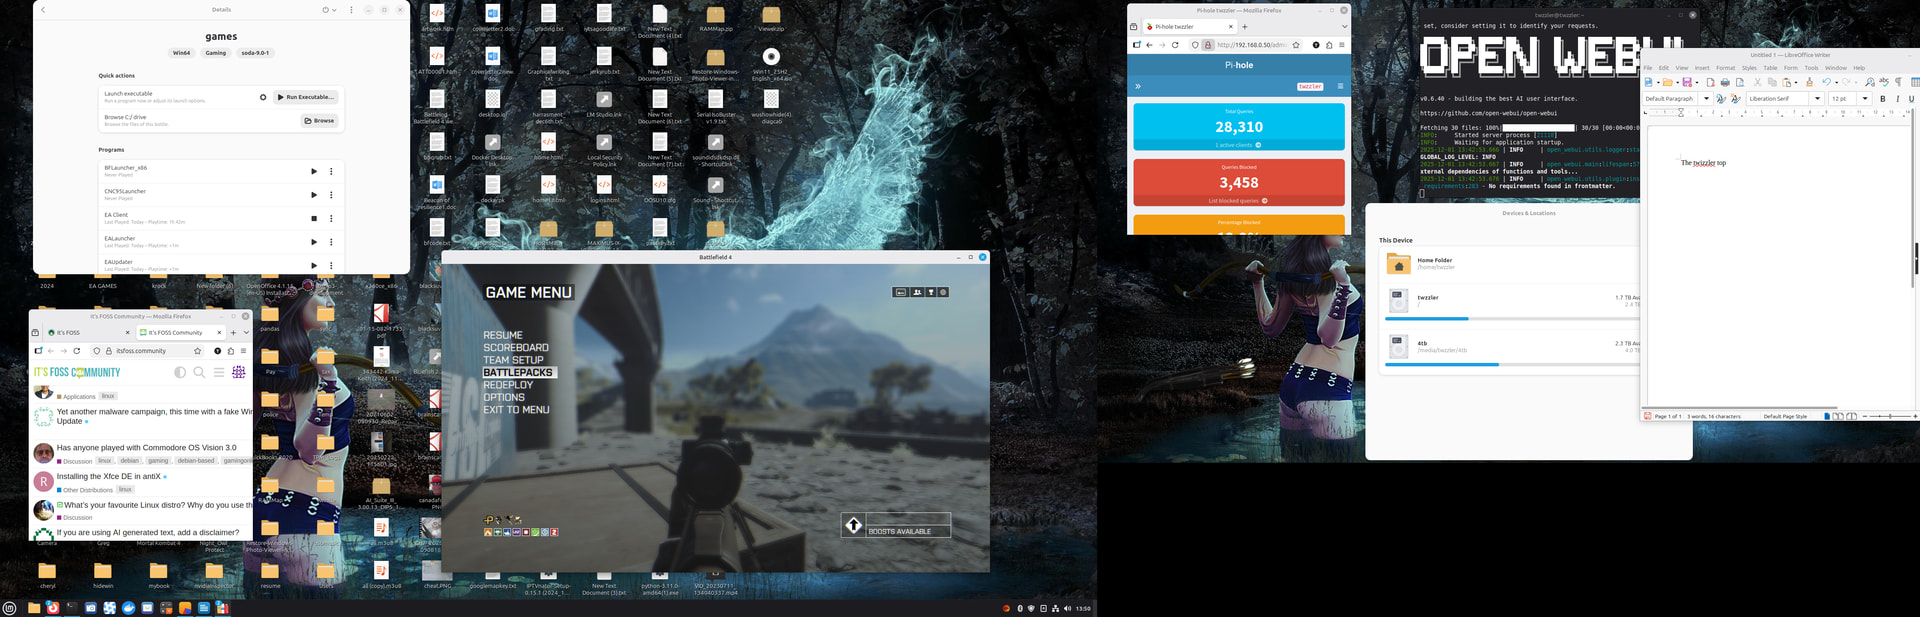Browse the bottle's C:/ drive
The height and width of the screenshot is (617, 1920).
click(319, 120)
